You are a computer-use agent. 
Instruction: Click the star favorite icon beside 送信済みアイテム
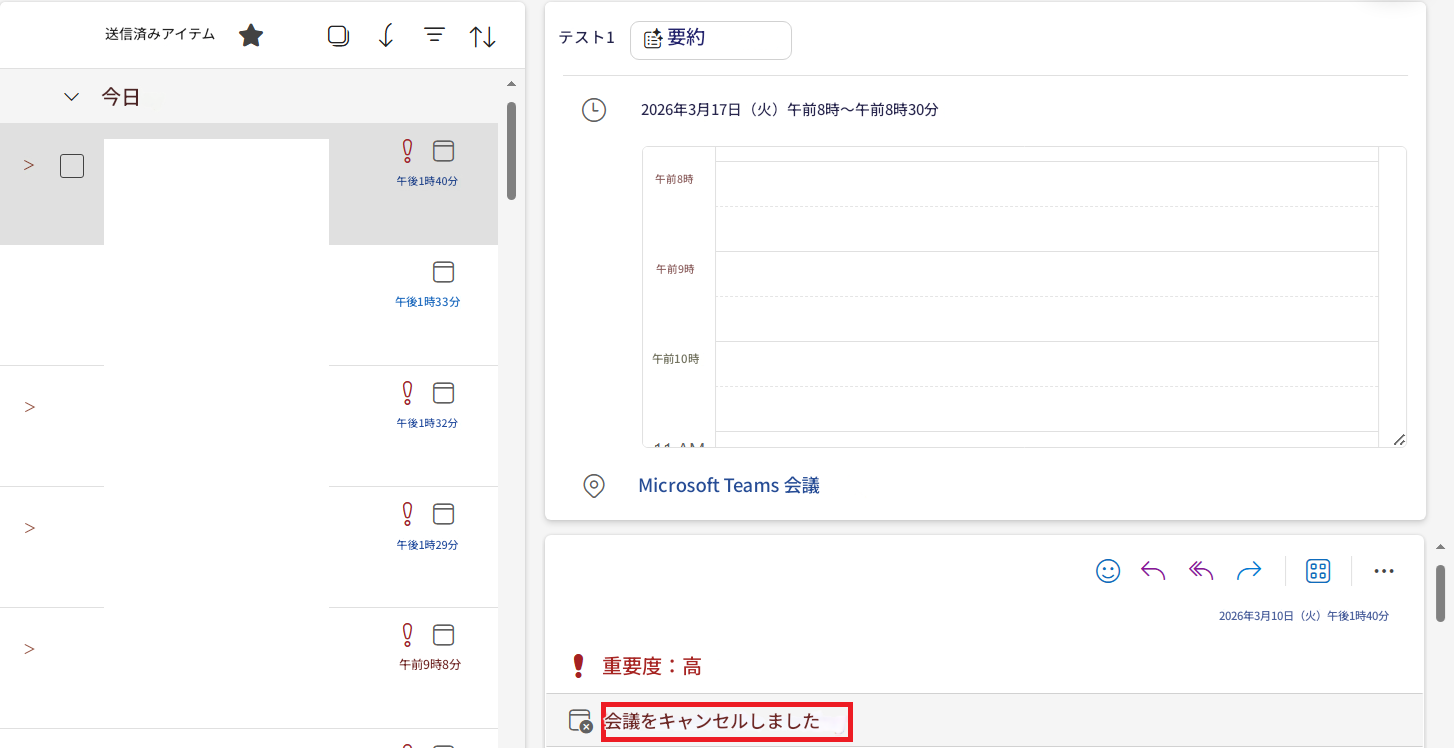click(x=251, y=36)
